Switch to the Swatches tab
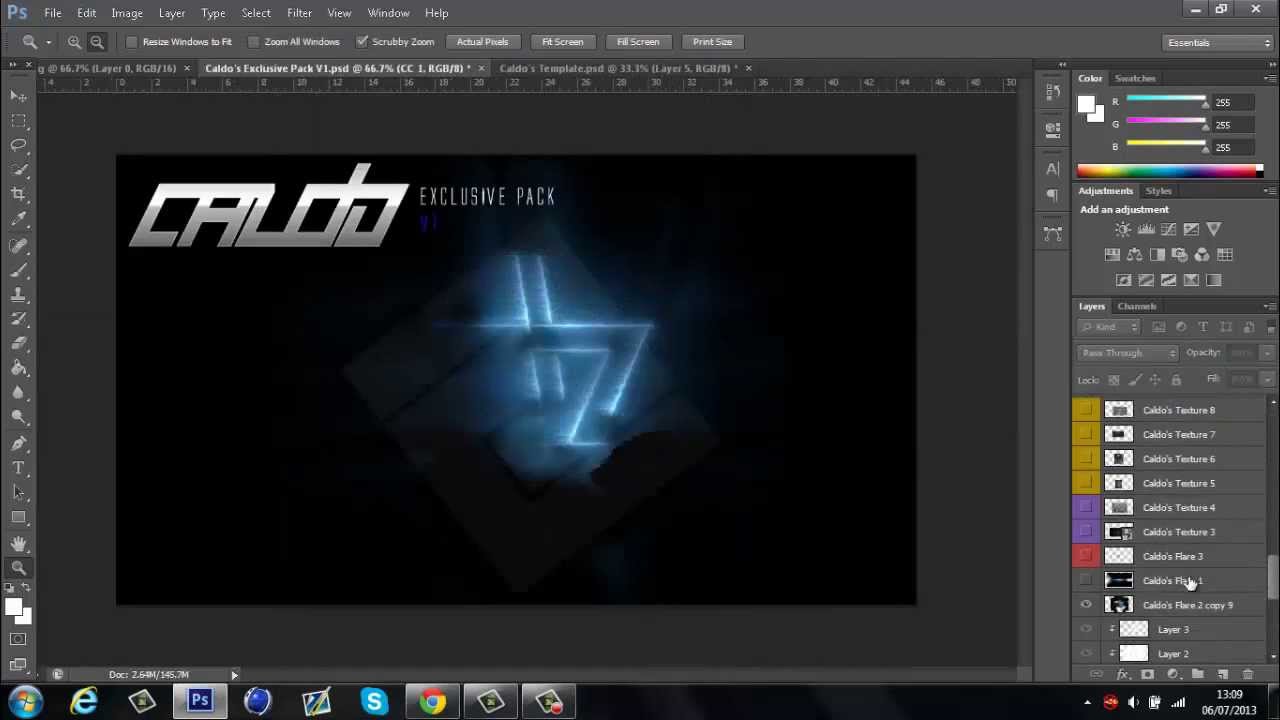 point(1135,78)
